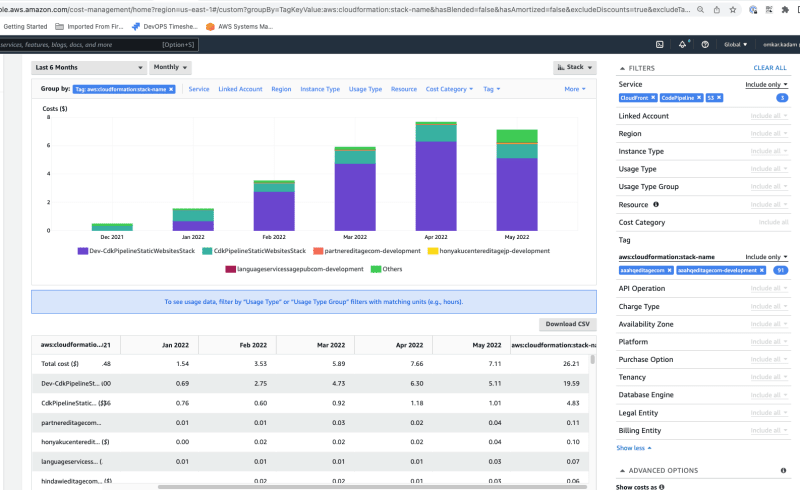Group by Instance Type
This screenshot has width=800, height=490.
320,89
